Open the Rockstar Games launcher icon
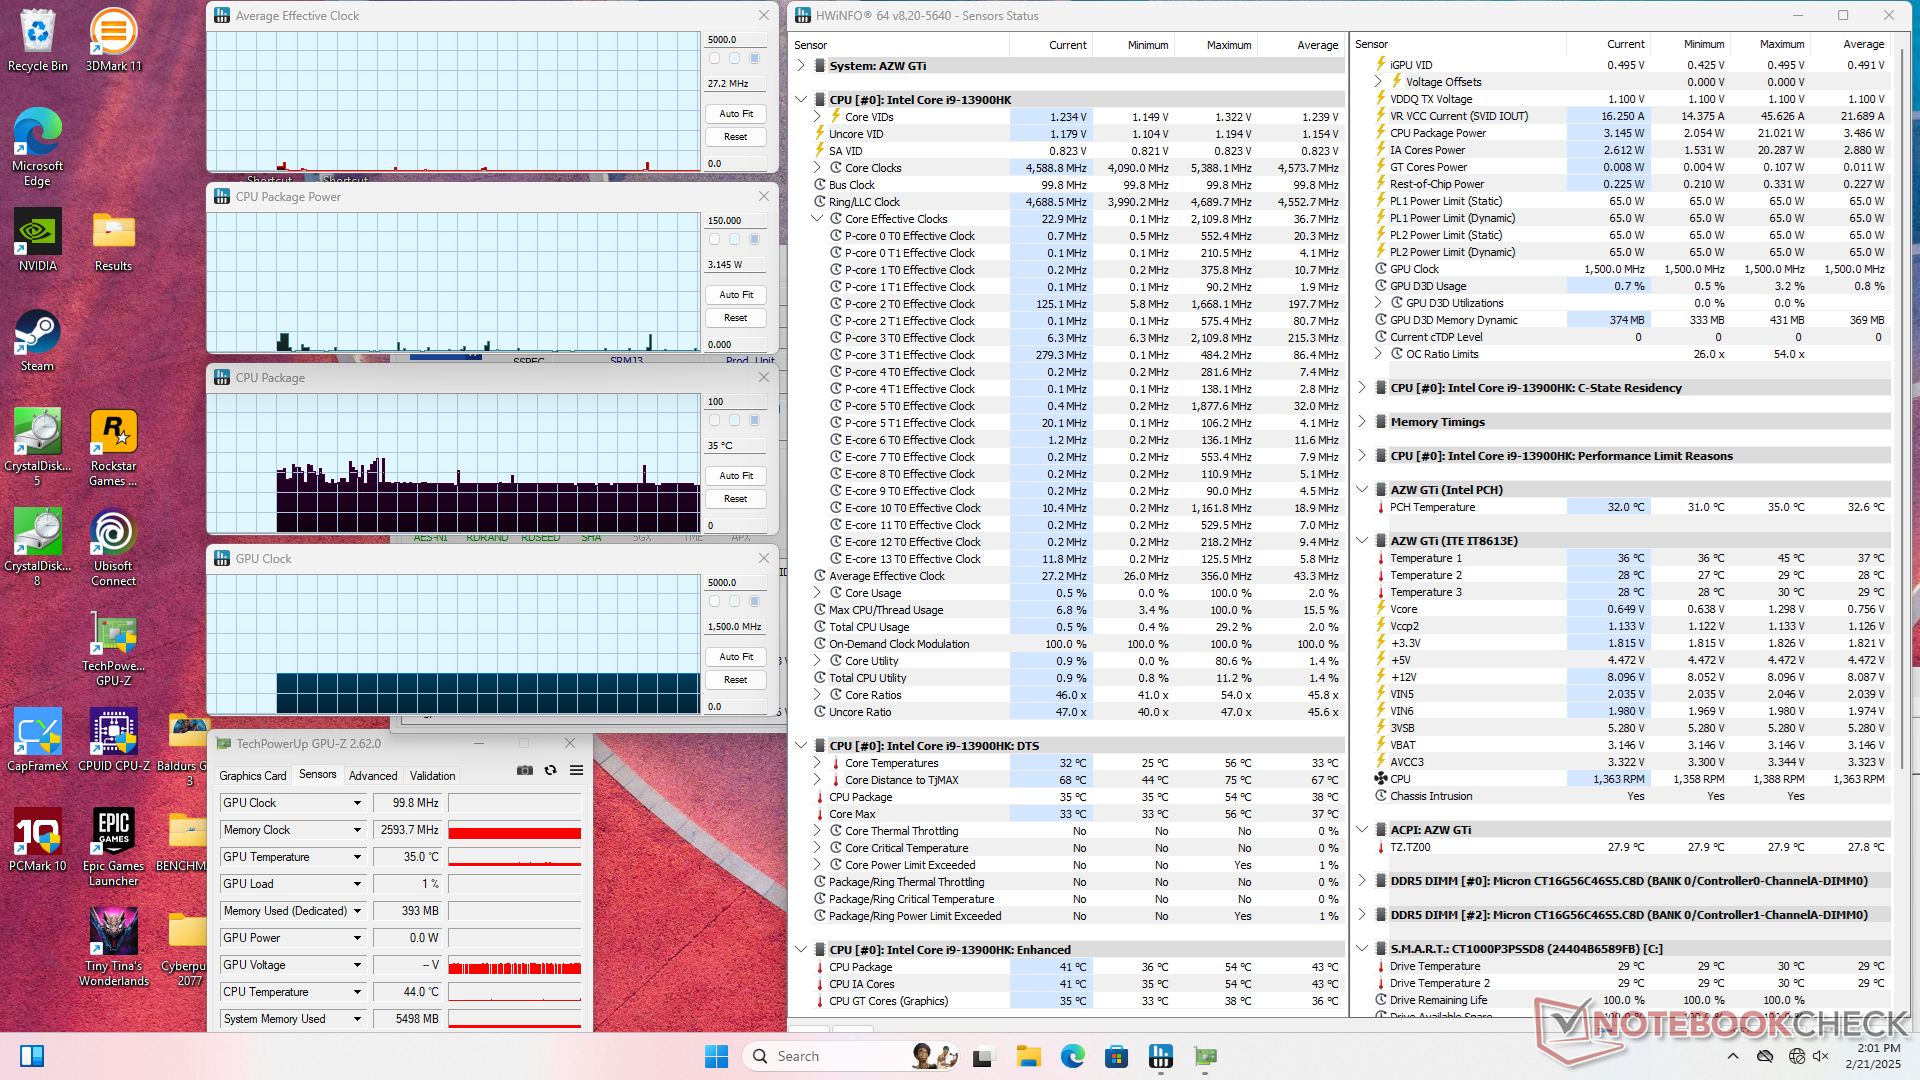This screenshot has height=1080, width=1920. pos(113,447)
